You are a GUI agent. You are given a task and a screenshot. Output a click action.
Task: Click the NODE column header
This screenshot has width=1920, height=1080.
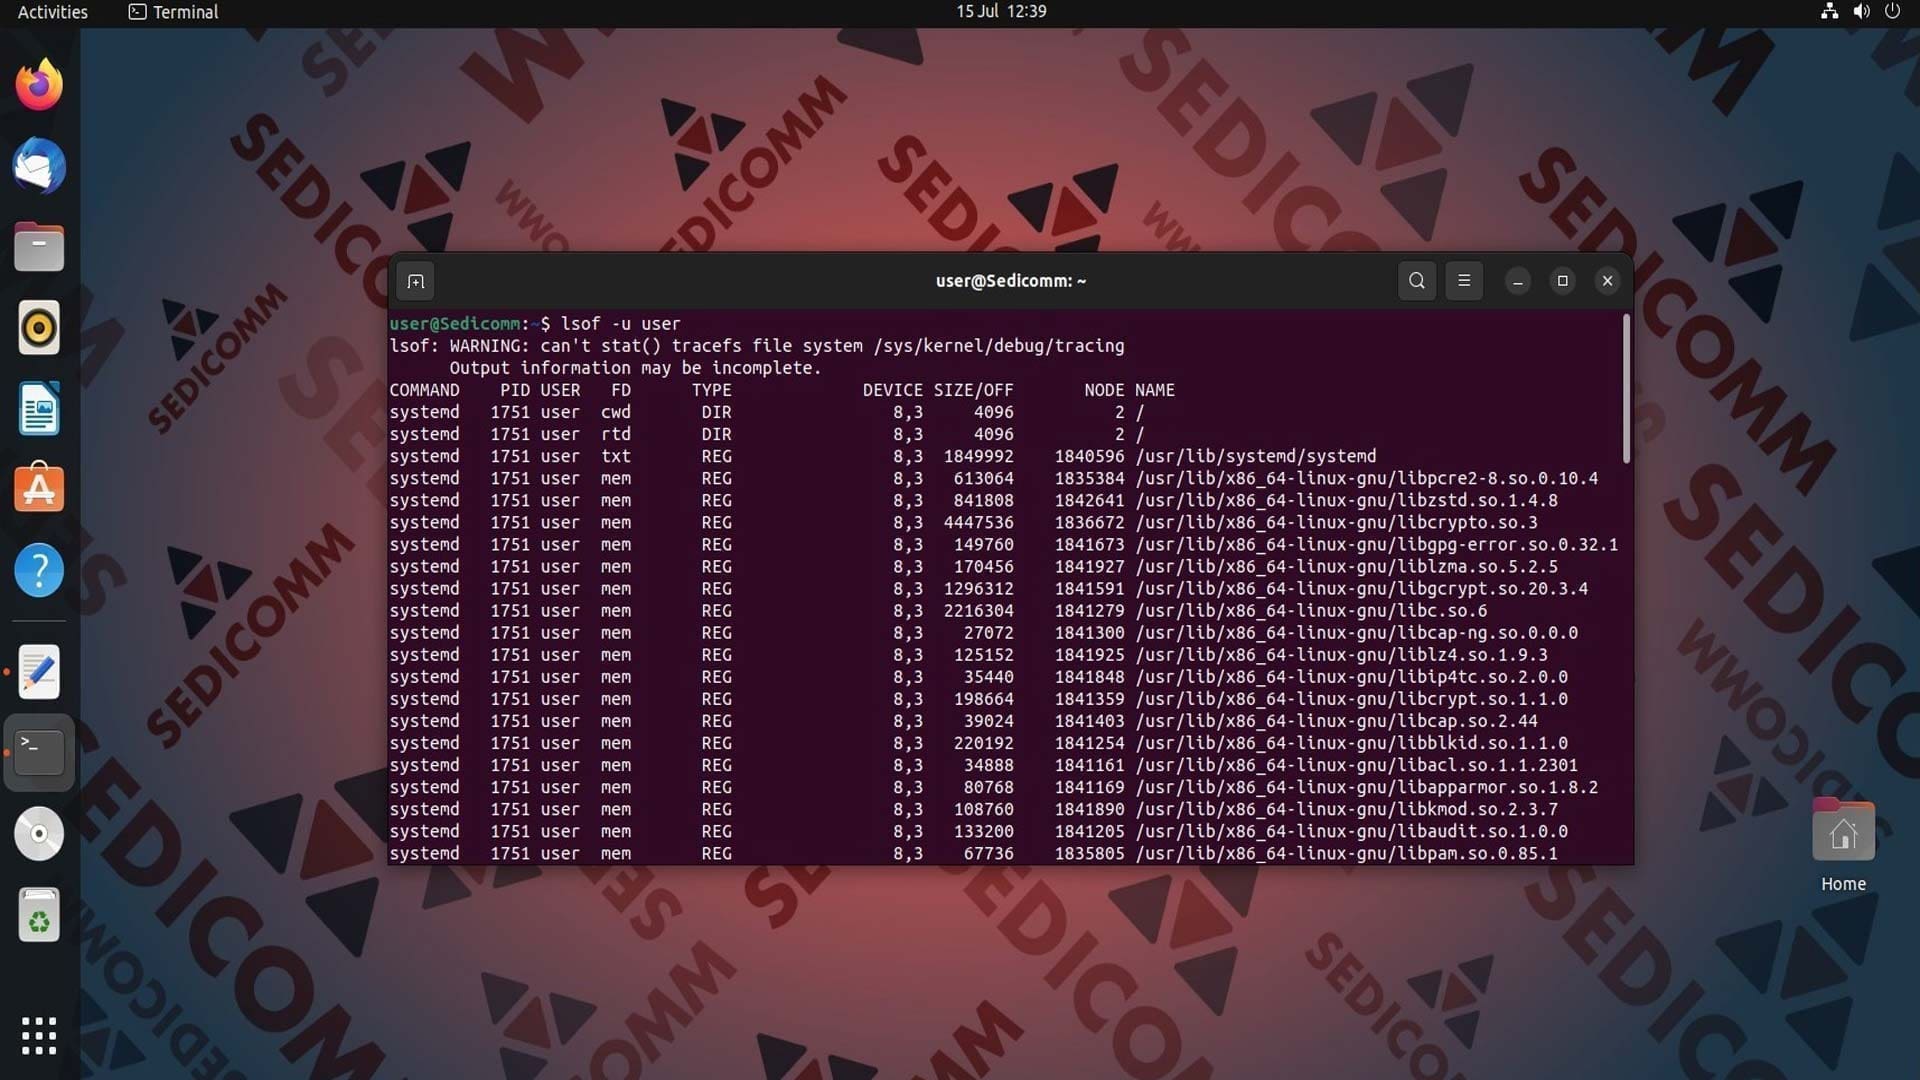click(1104, 390)
